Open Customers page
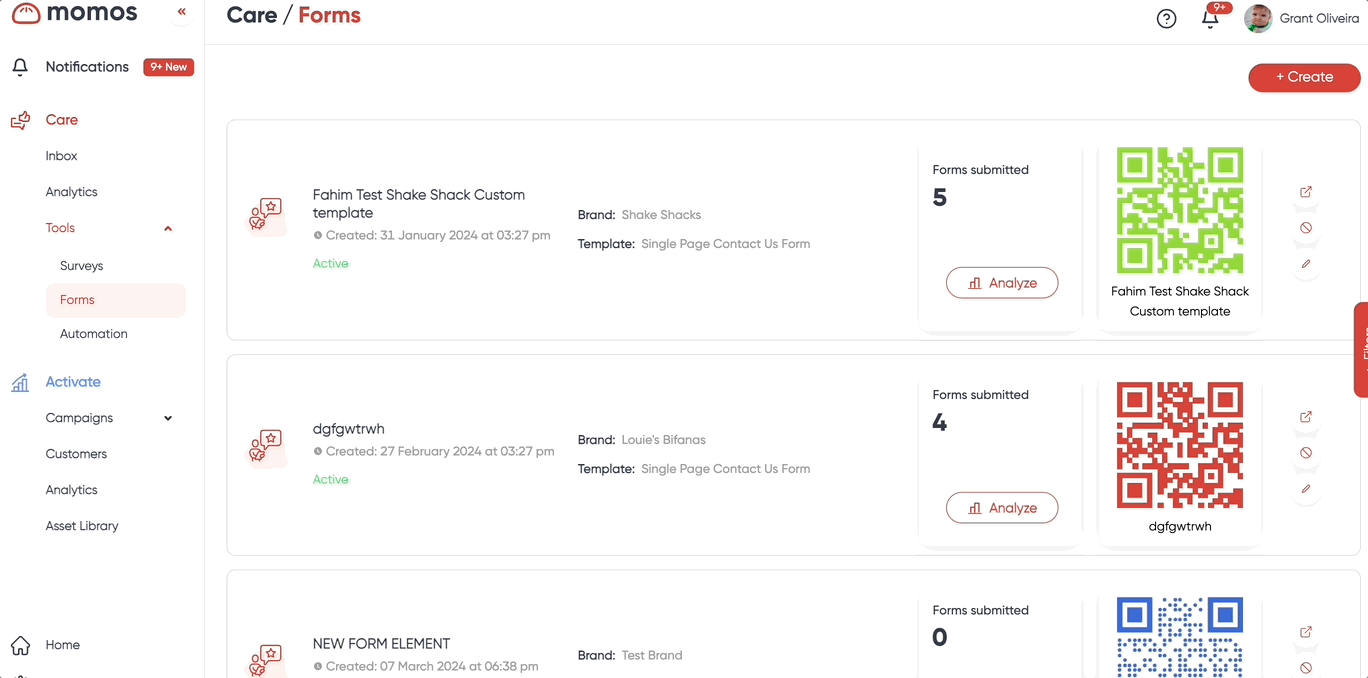The height and width of the screenshot is (678, 1368). coord(76,454)
